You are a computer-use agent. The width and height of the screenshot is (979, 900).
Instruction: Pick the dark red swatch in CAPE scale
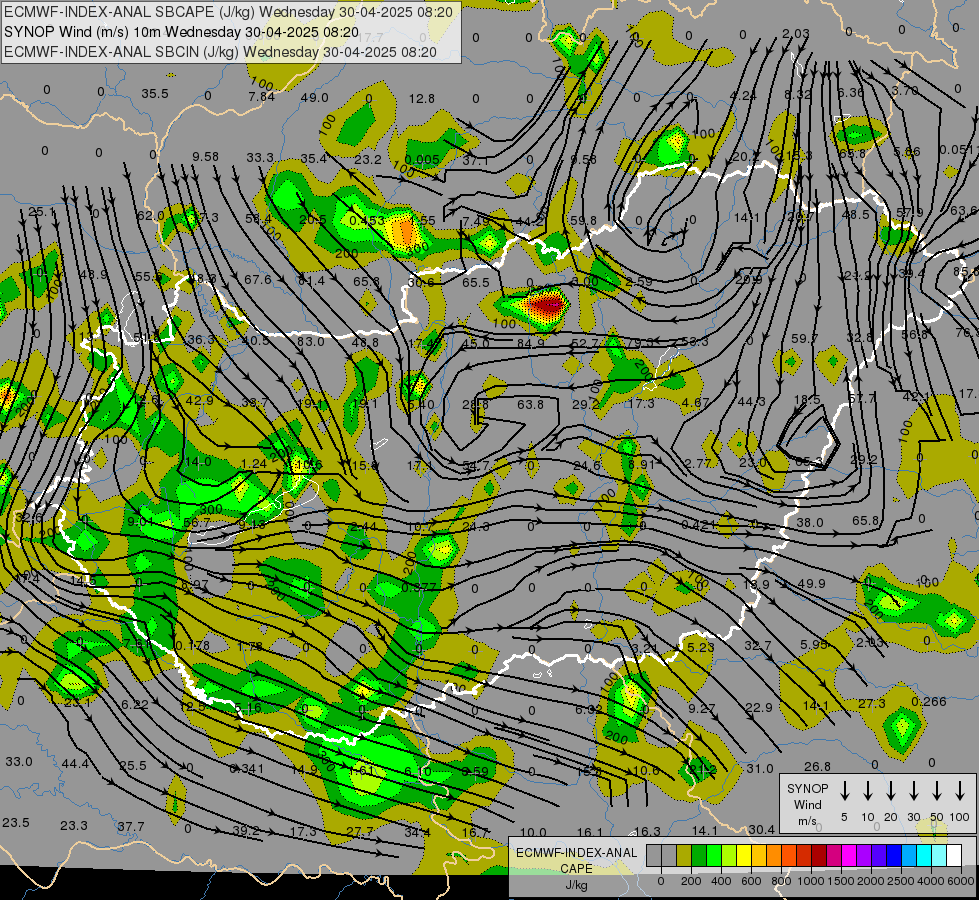click(819, 855)
